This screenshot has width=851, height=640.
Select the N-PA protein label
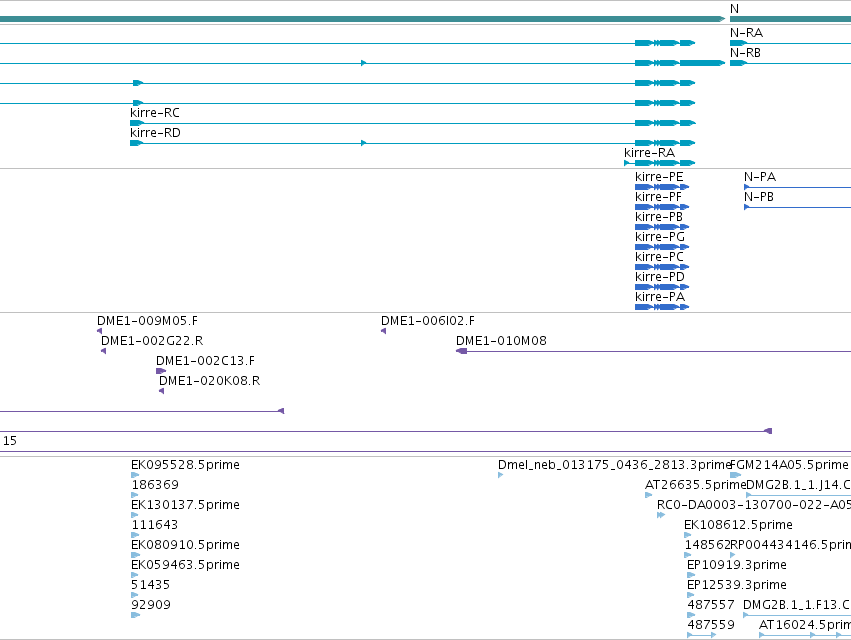760,176
